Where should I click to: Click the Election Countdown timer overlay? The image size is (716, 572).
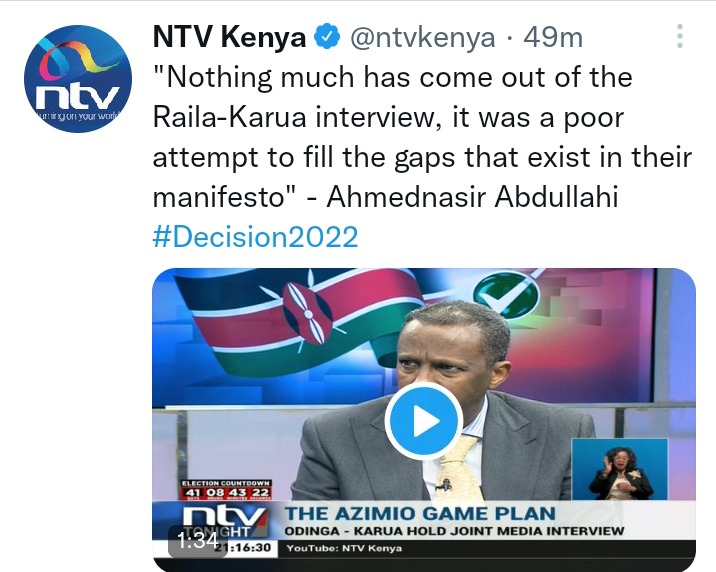pyautogui.click(x=226, y=489)
